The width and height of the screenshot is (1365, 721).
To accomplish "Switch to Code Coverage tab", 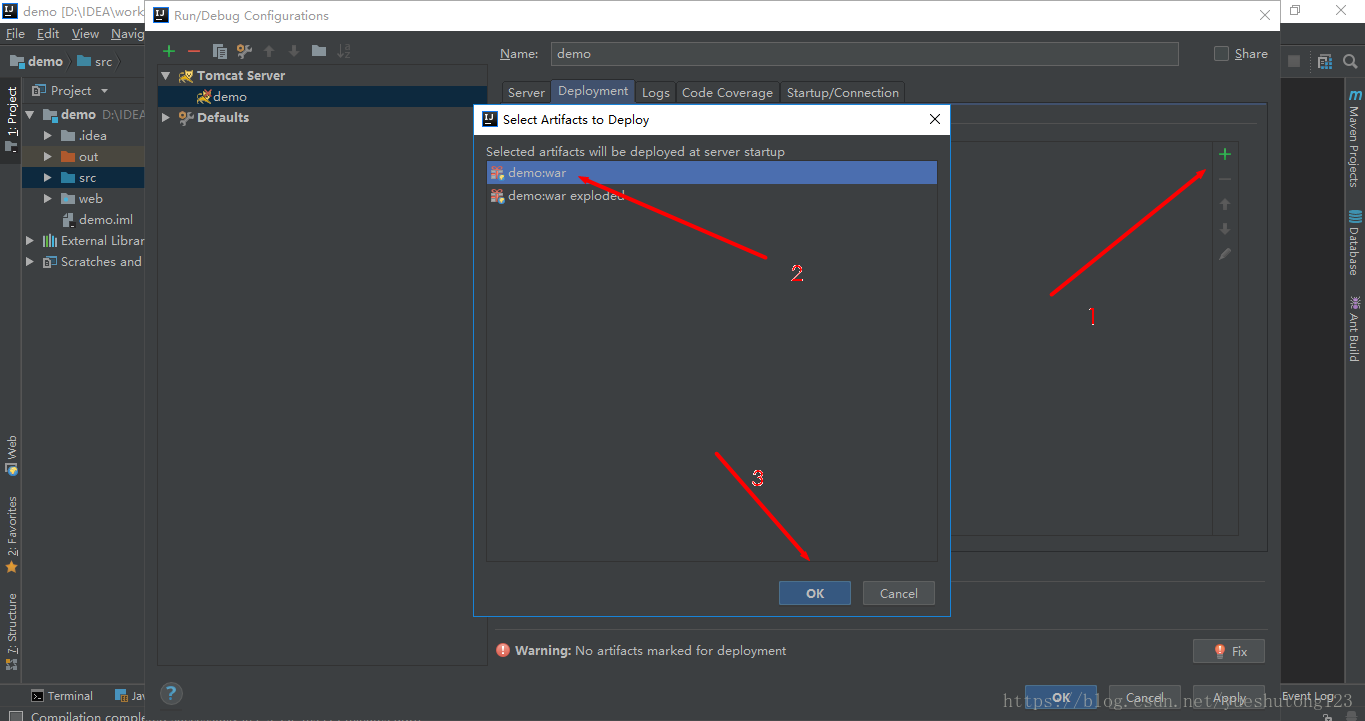I will (x=727, y=92).
